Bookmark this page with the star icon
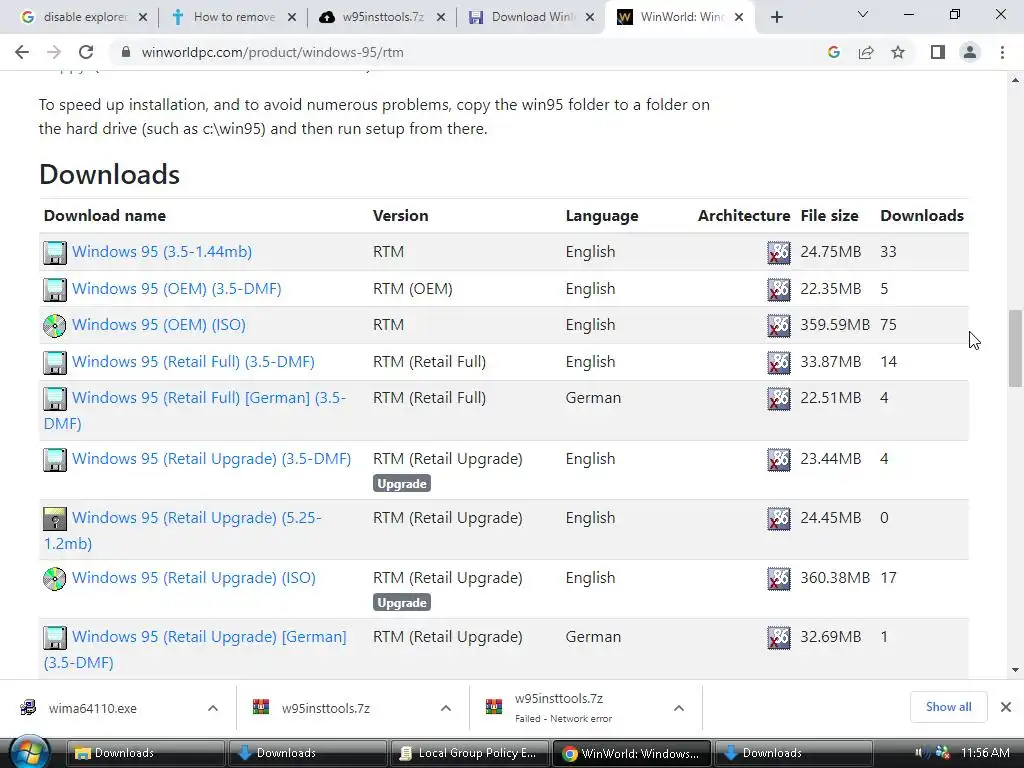The height and width of the screenshot is (768, 1024). 898,52
